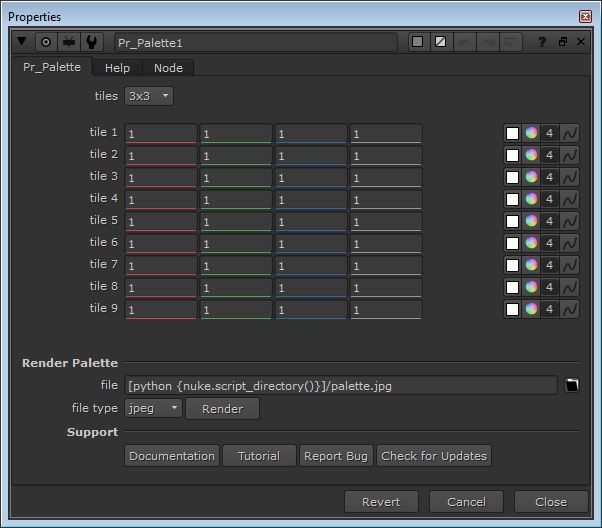
Task: Toggle the 4-channel button for tile 2
Action: (x=550, y=155)
